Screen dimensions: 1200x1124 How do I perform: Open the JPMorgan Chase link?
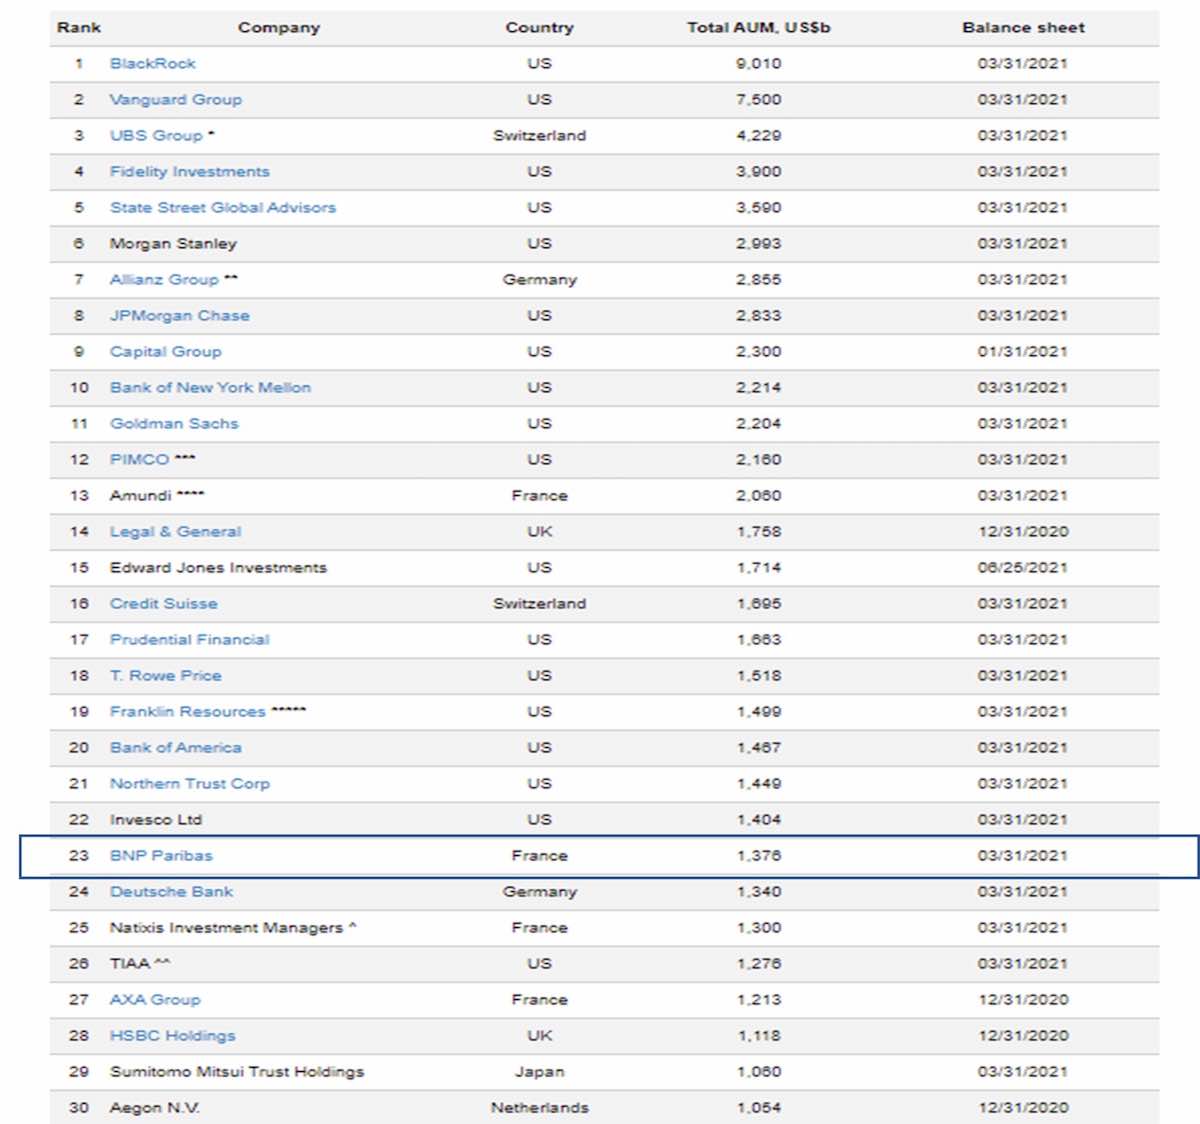[x=180, y=315]
